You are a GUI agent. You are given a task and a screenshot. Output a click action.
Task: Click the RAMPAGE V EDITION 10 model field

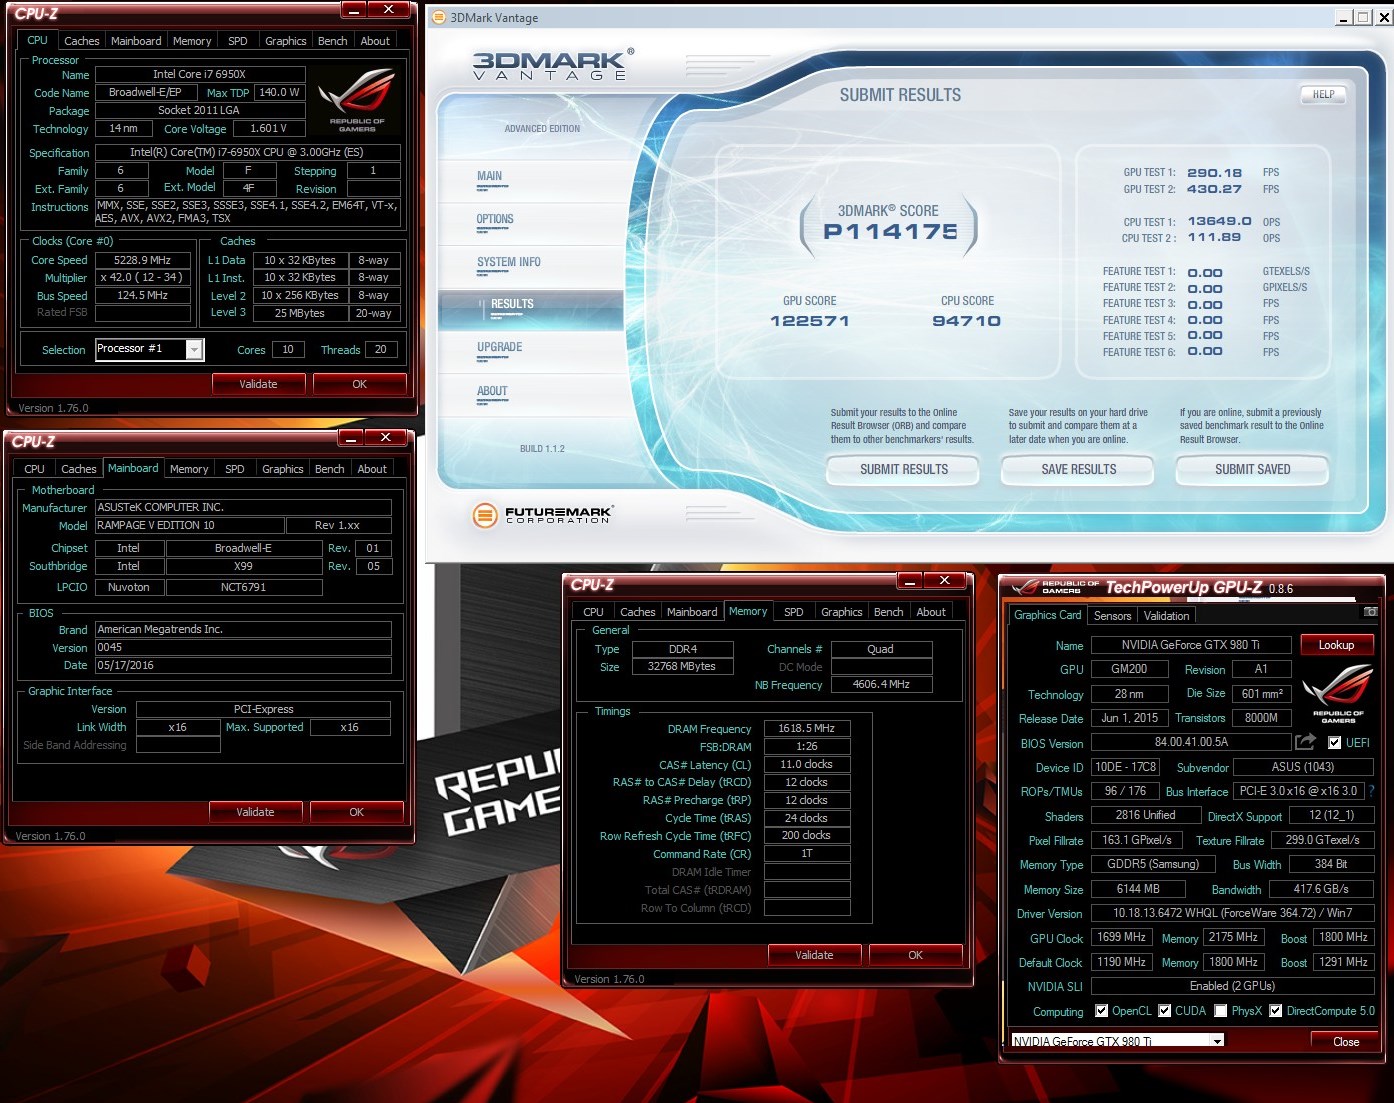[x=189, y=525]
